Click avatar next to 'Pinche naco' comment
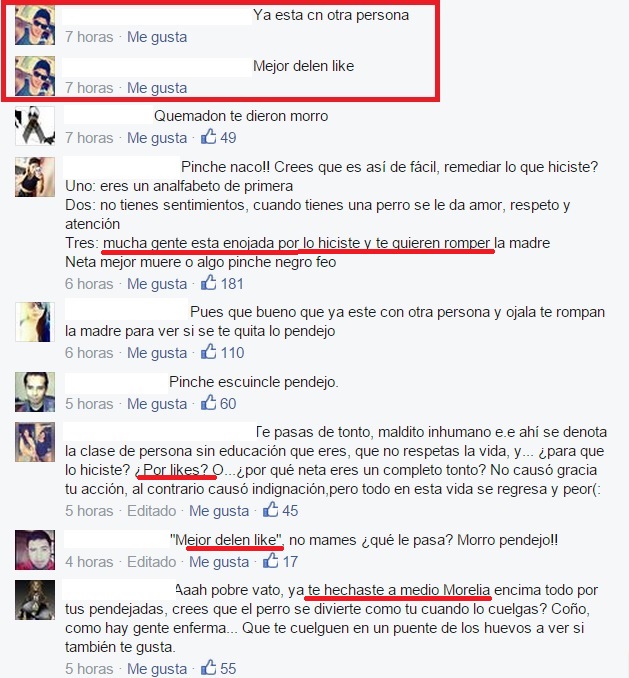 35,177
